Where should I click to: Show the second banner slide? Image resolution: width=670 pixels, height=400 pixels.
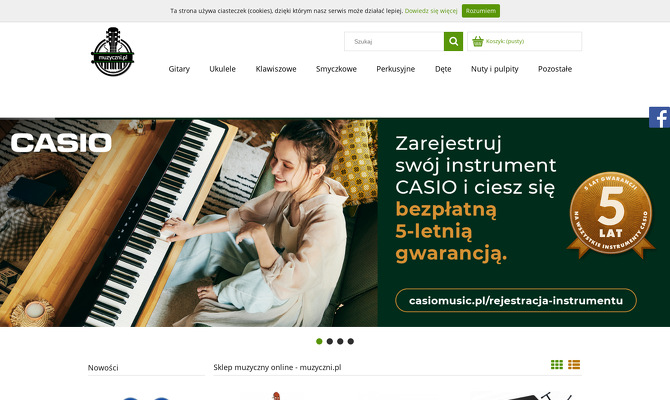(x=329, y=341)
